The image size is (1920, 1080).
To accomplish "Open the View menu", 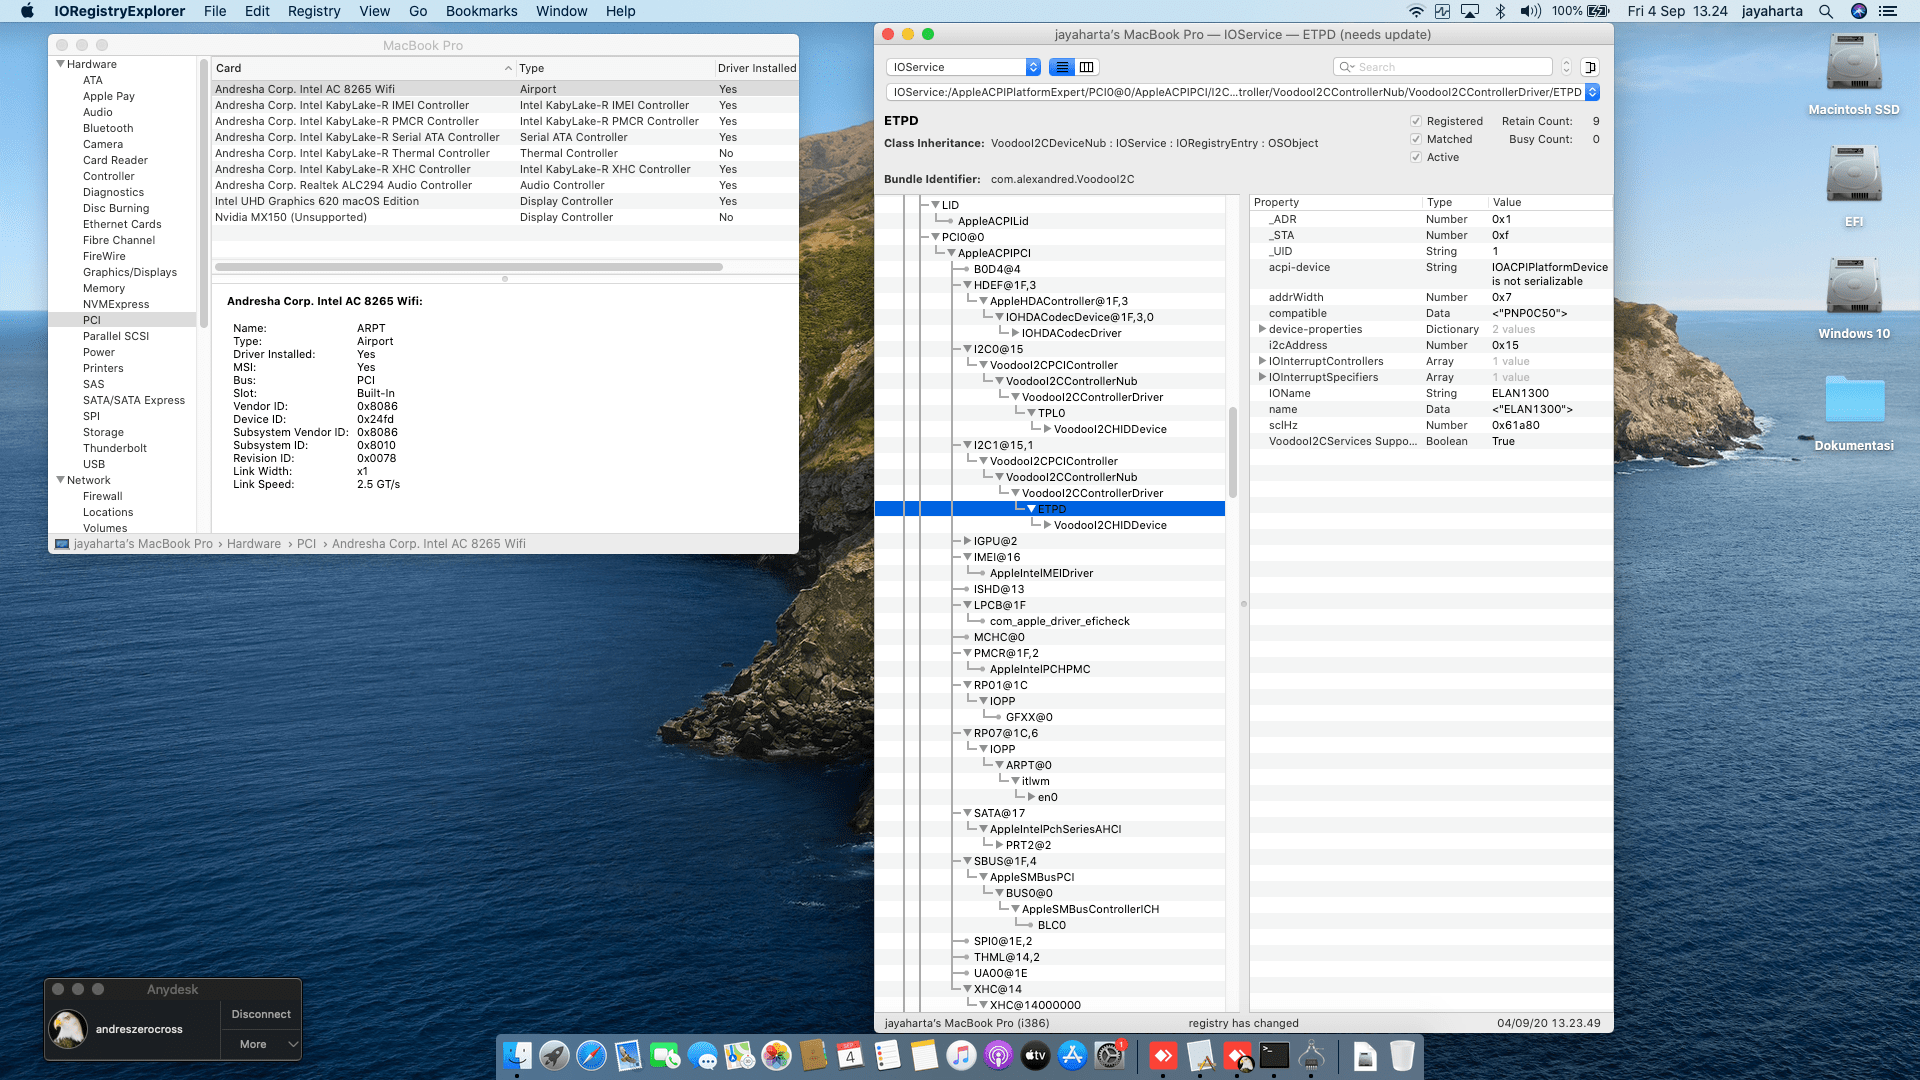I will click(375, 11).
